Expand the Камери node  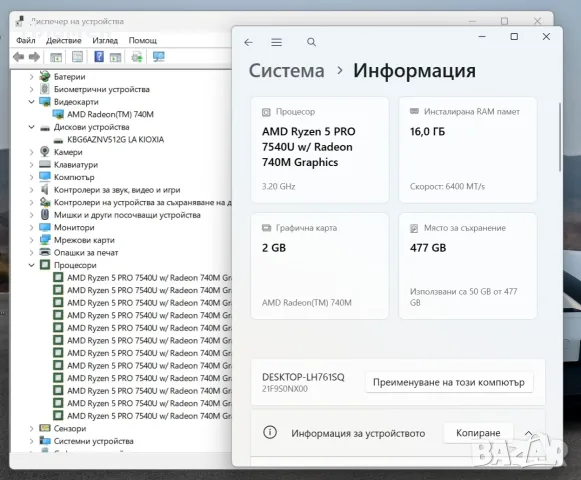31,152
